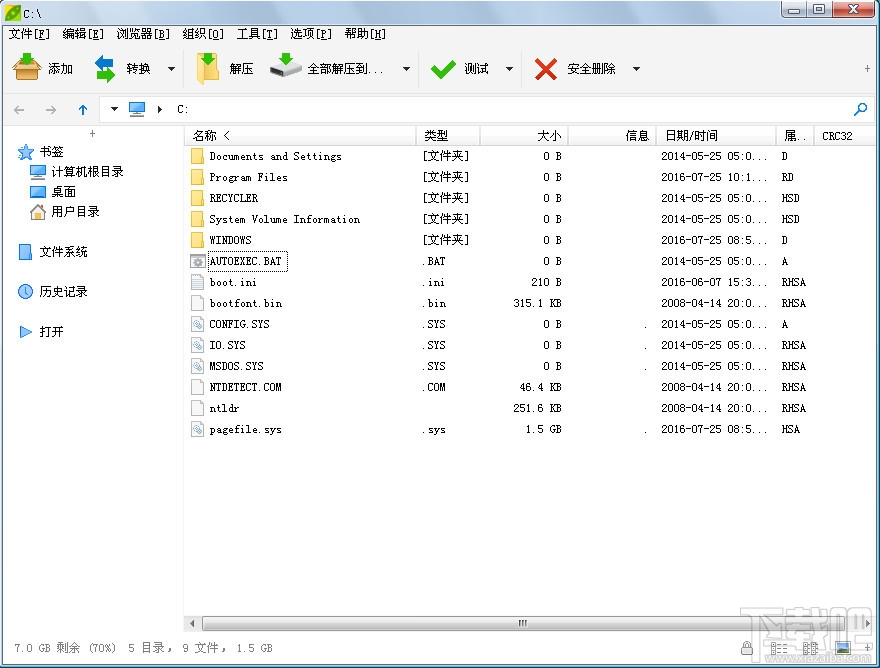
Task: Open the dropdown arrow next to 转换
Action: pyautogui.click(x=171, y=69)
